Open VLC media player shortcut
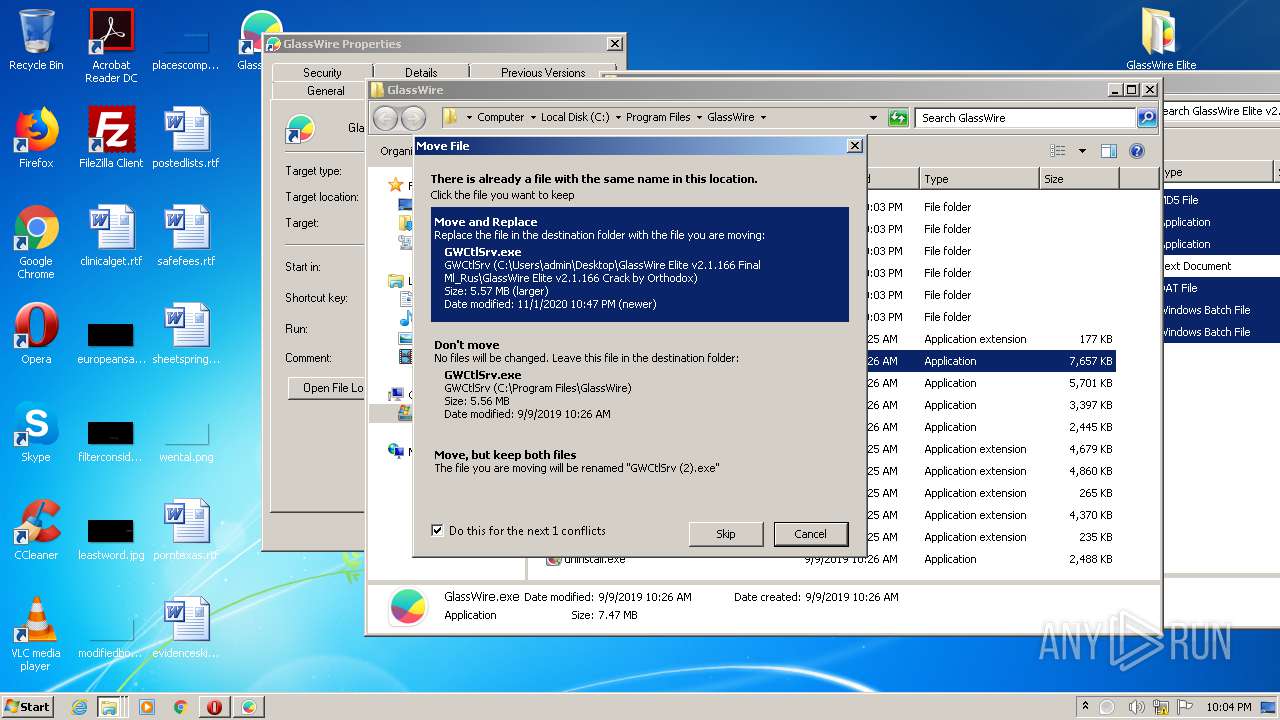Image resolution: width=1280 pixels, height=720 pixels. [x=36, y=634]
